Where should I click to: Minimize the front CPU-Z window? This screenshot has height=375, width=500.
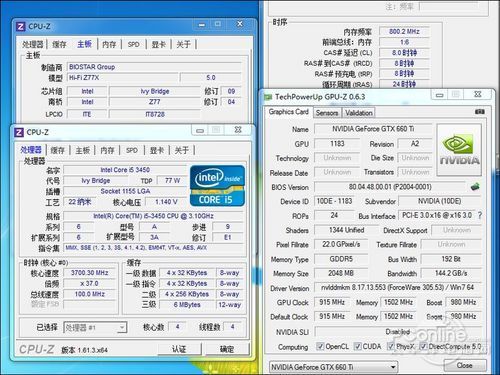pyautogui.click(x=200, y=130)
